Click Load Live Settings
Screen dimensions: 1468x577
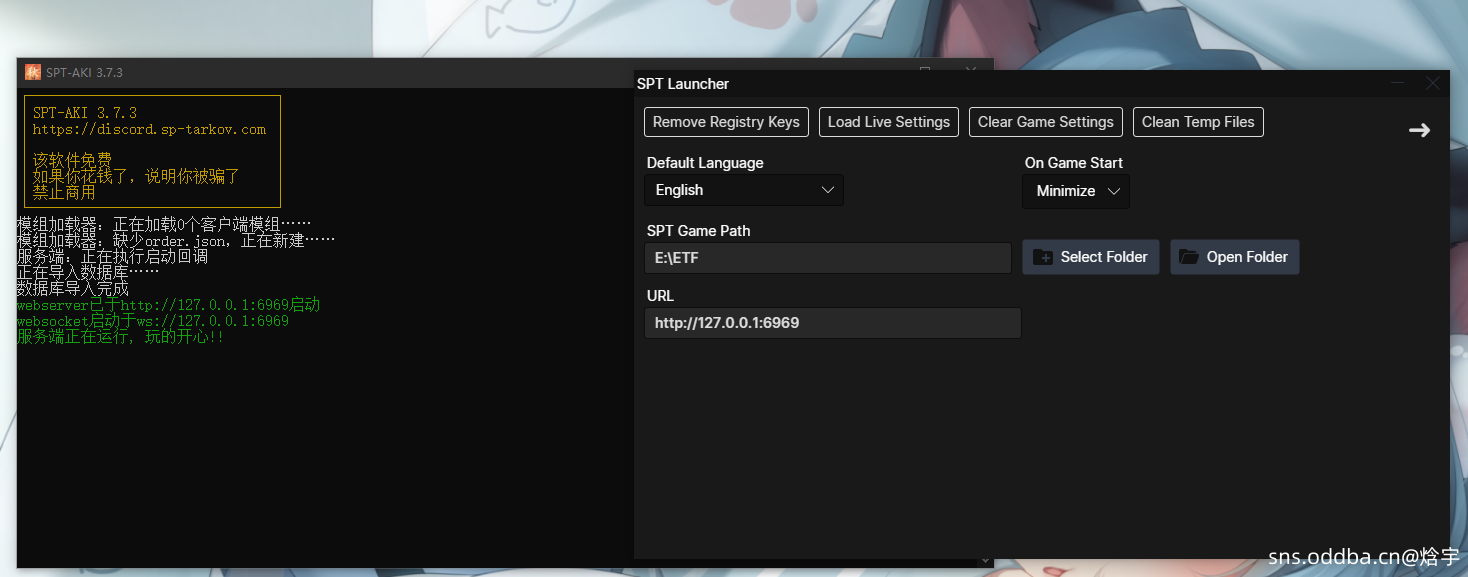[889, 122]
